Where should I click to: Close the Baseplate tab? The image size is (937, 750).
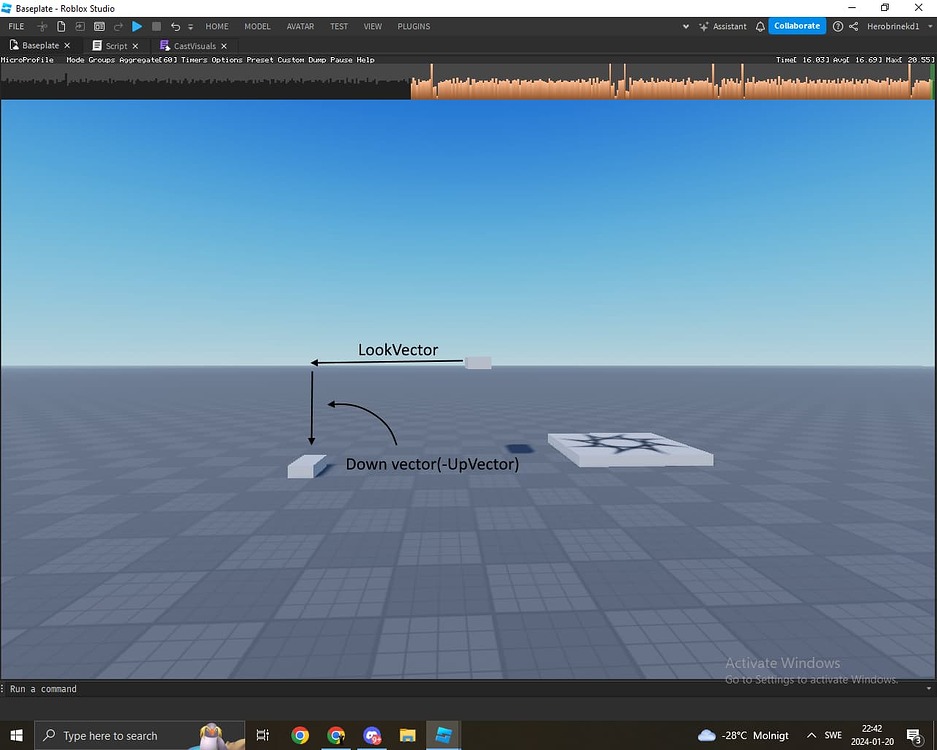point(67,45)
